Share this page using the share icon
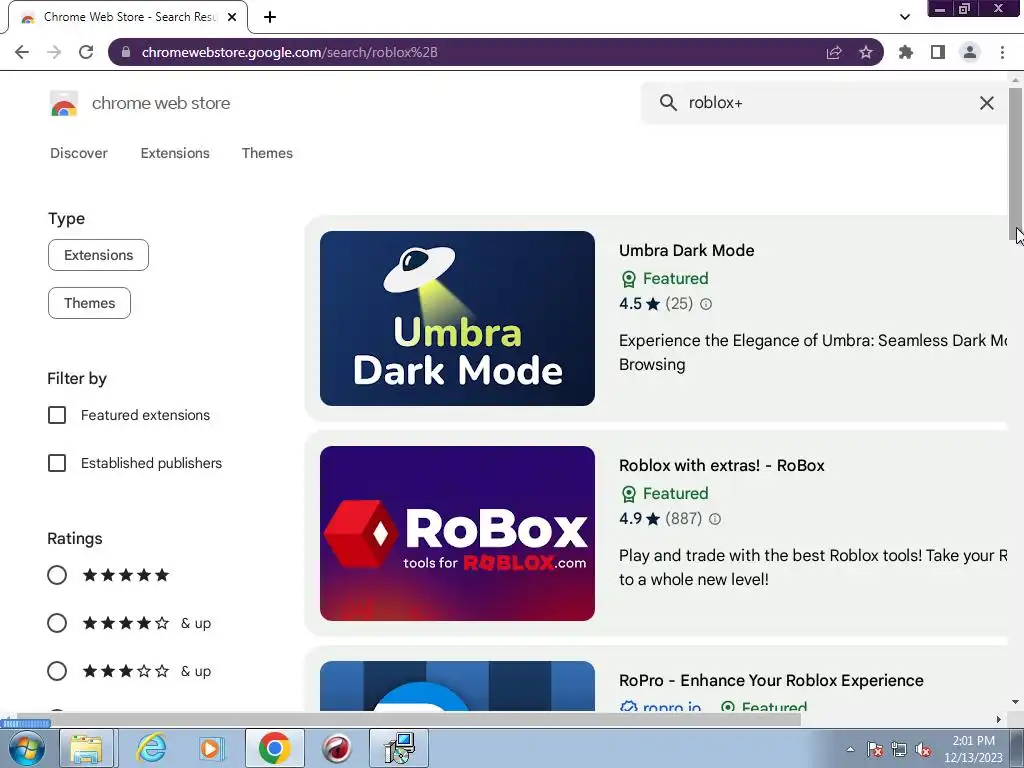Image resolution: width=1024 pixels, height=768 pixels. pyautogui.click(x=834, y=52)
